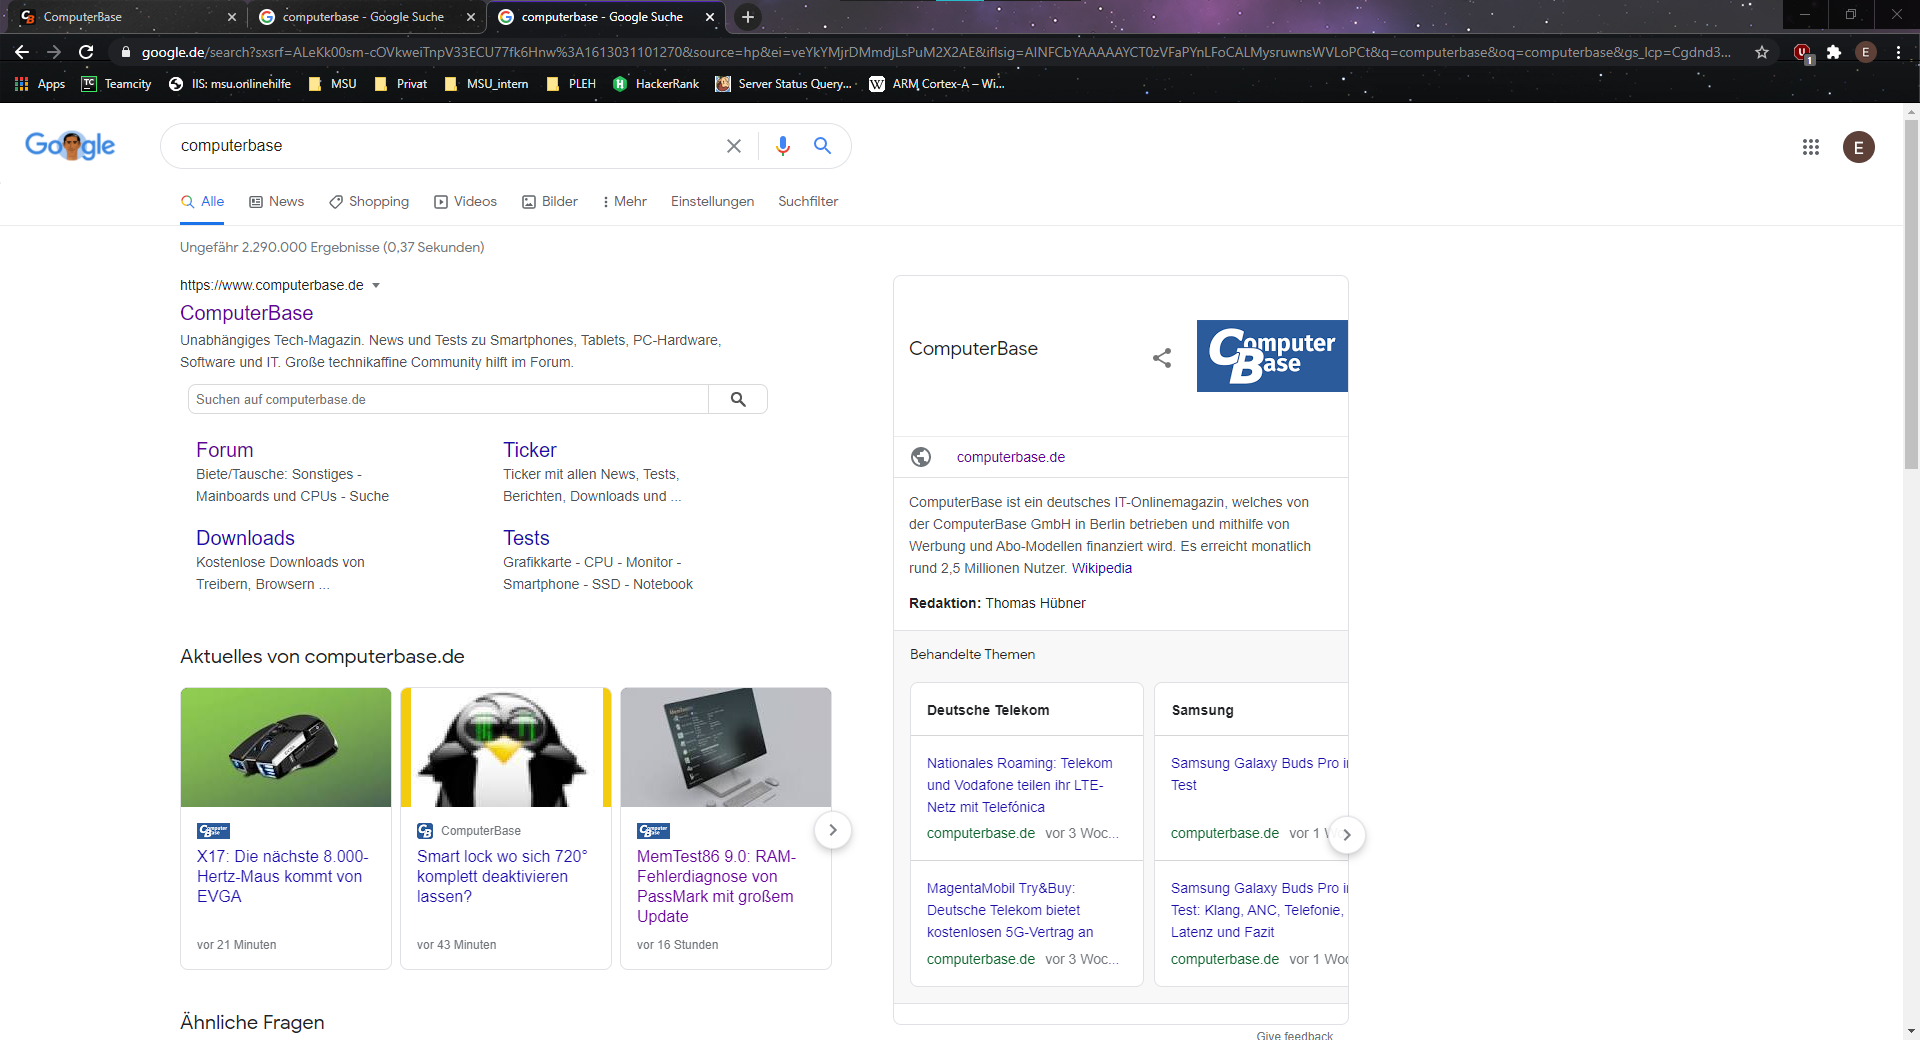1920x1040 pixels.
Task: Select the Alle results tab
Action: click(x=202, y=202)
